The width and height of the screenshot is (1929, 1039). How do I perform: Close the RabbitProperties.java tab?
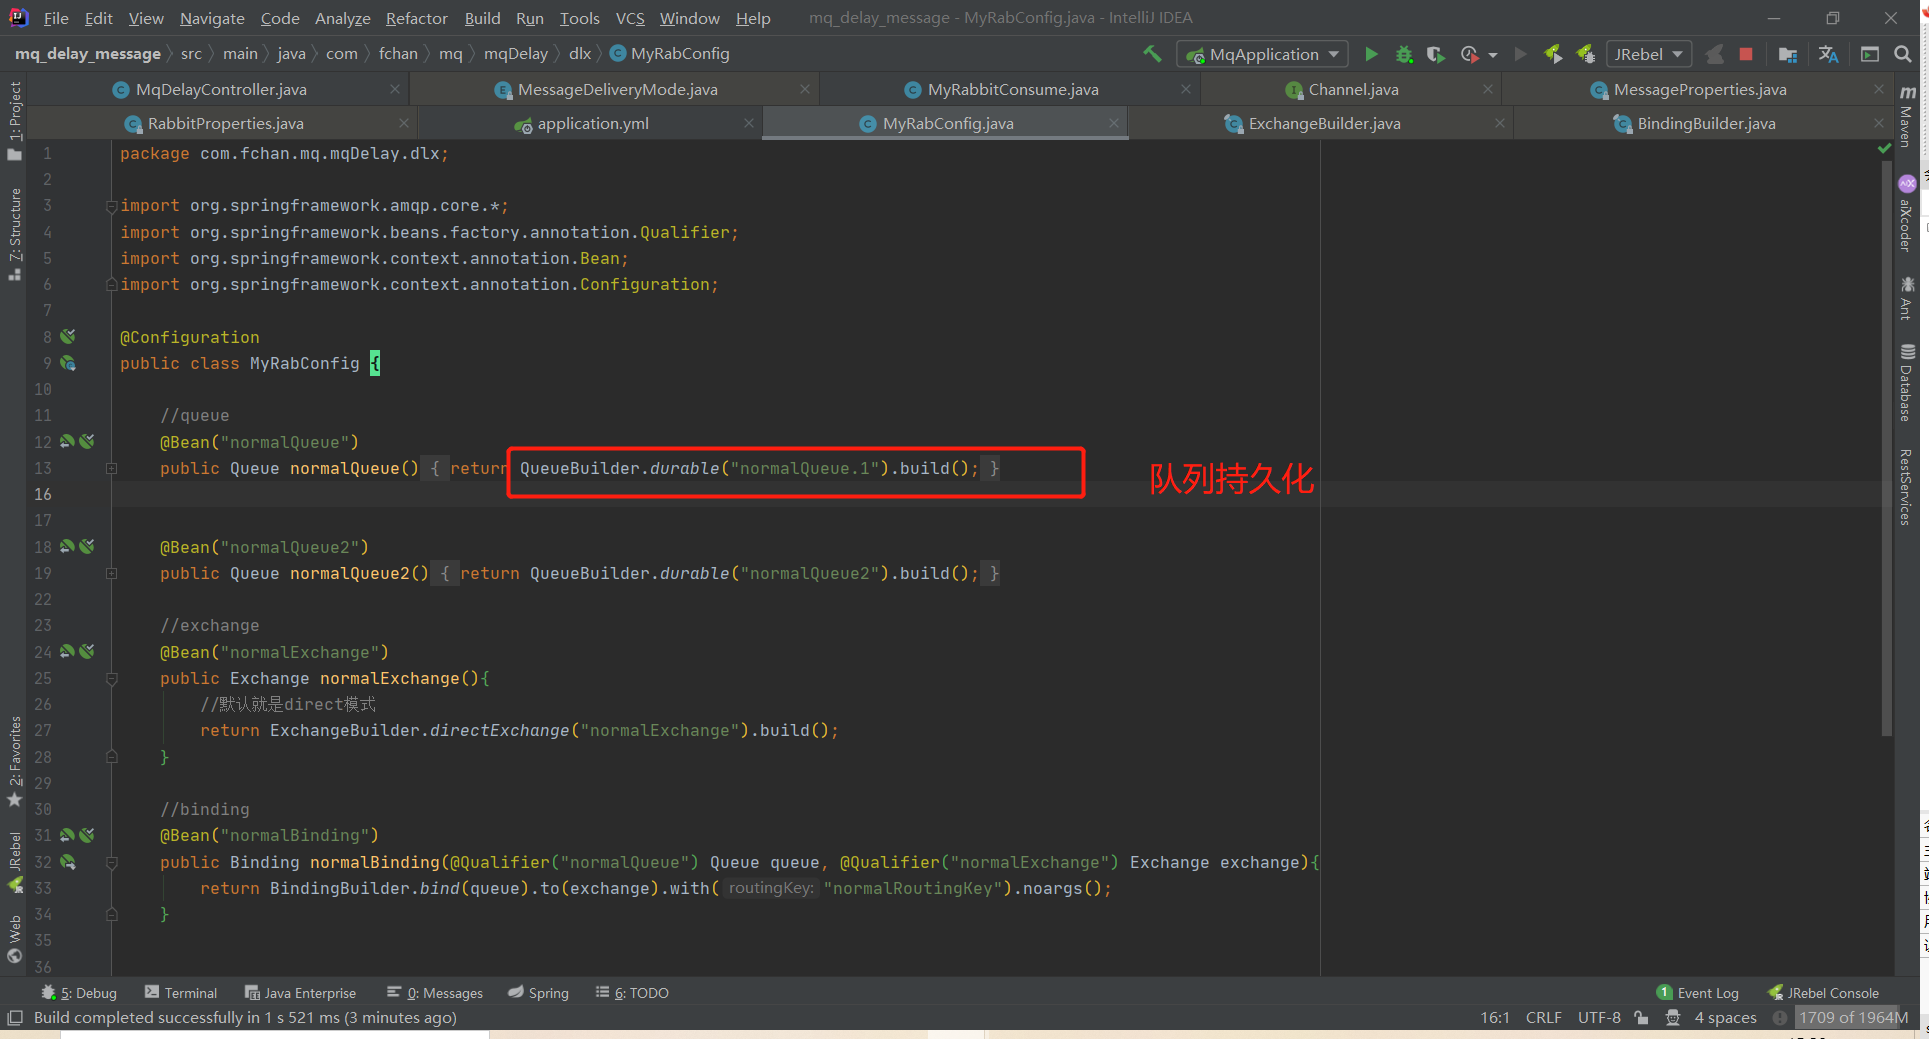point(403,123)
